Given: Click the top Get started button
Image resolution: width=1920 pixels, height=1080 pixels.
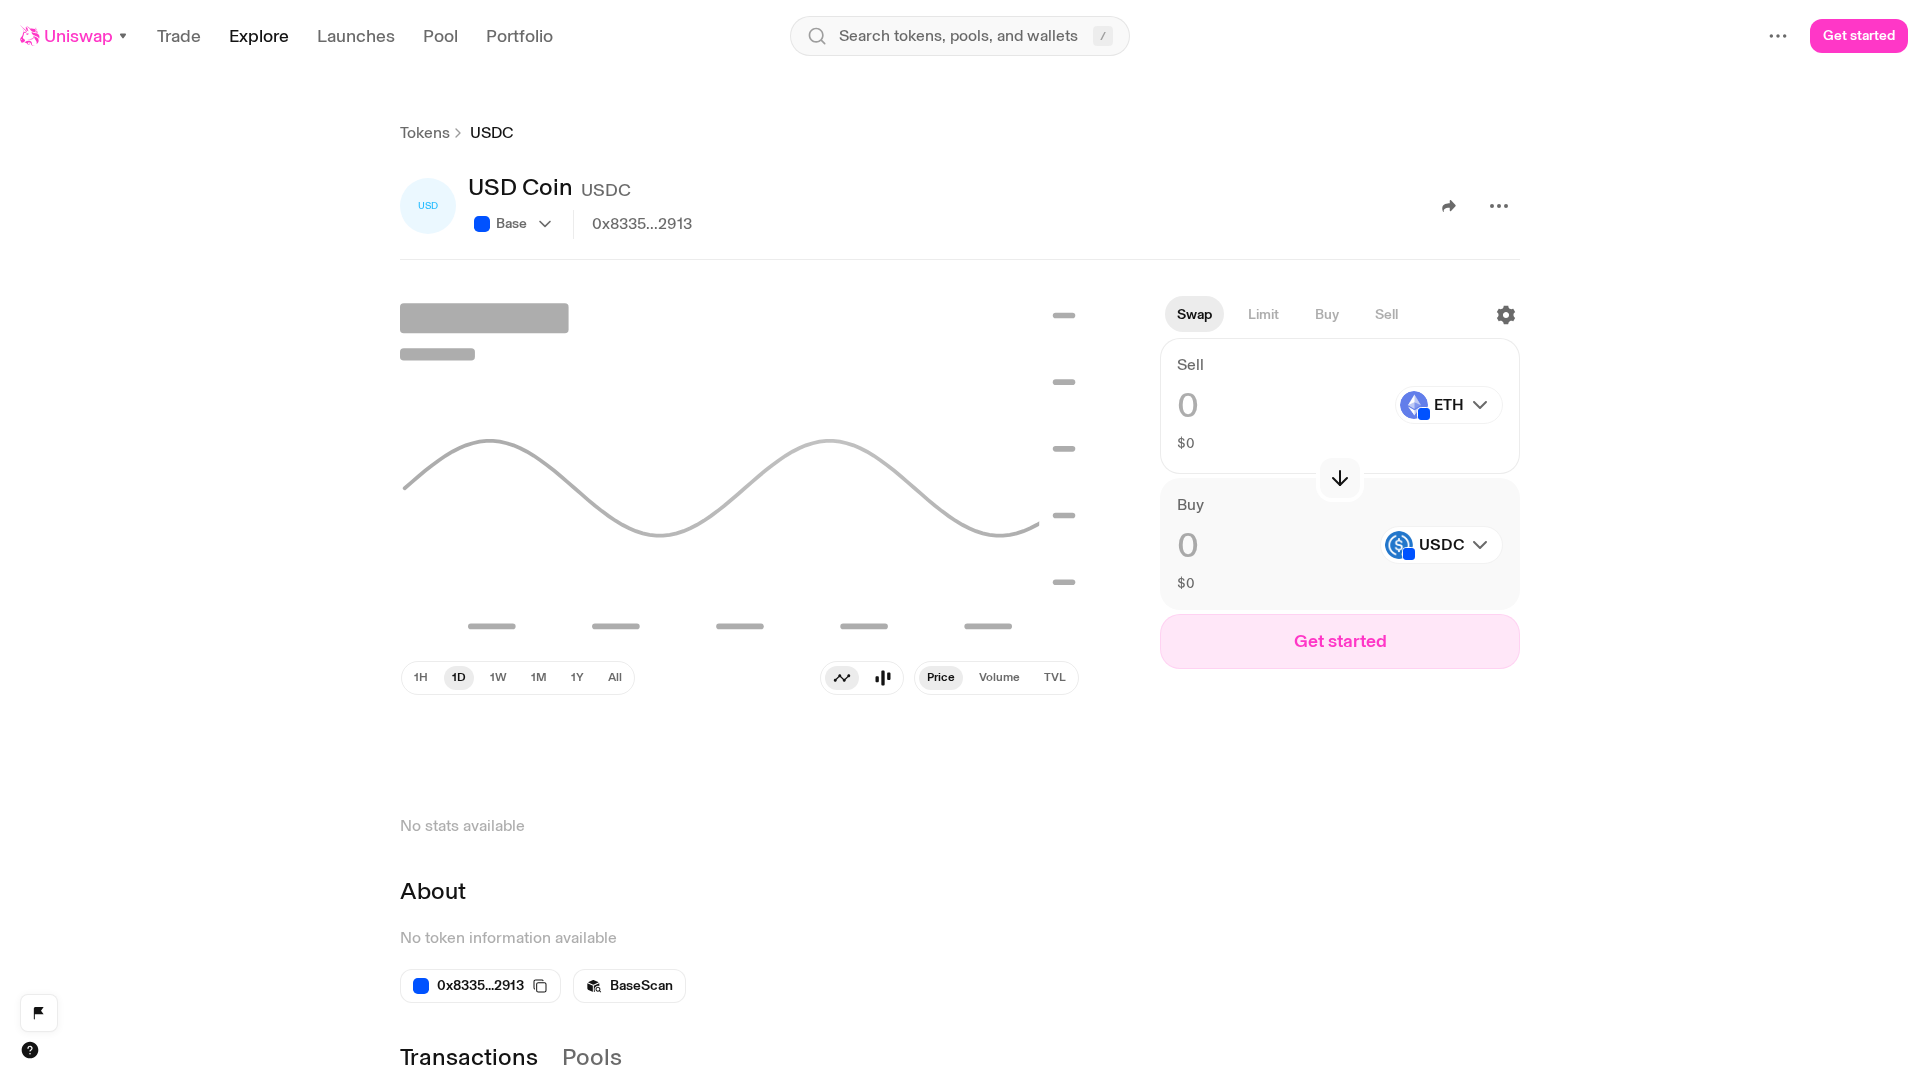Looking at the screenshot, I should (1859, 36).
